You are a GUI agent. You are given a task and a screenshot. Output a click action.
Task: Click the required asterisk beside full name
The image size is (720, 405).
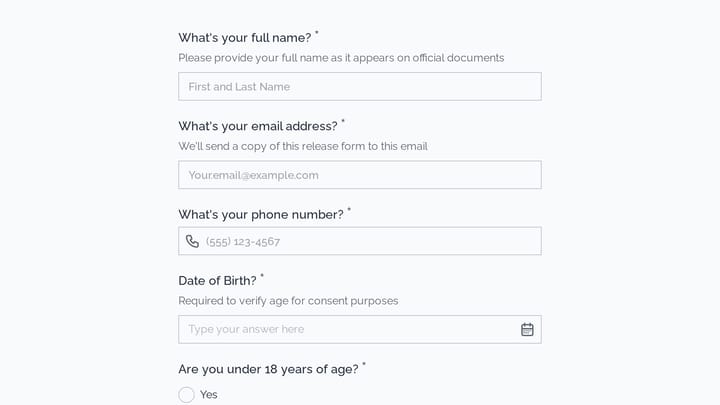(316, 33)
